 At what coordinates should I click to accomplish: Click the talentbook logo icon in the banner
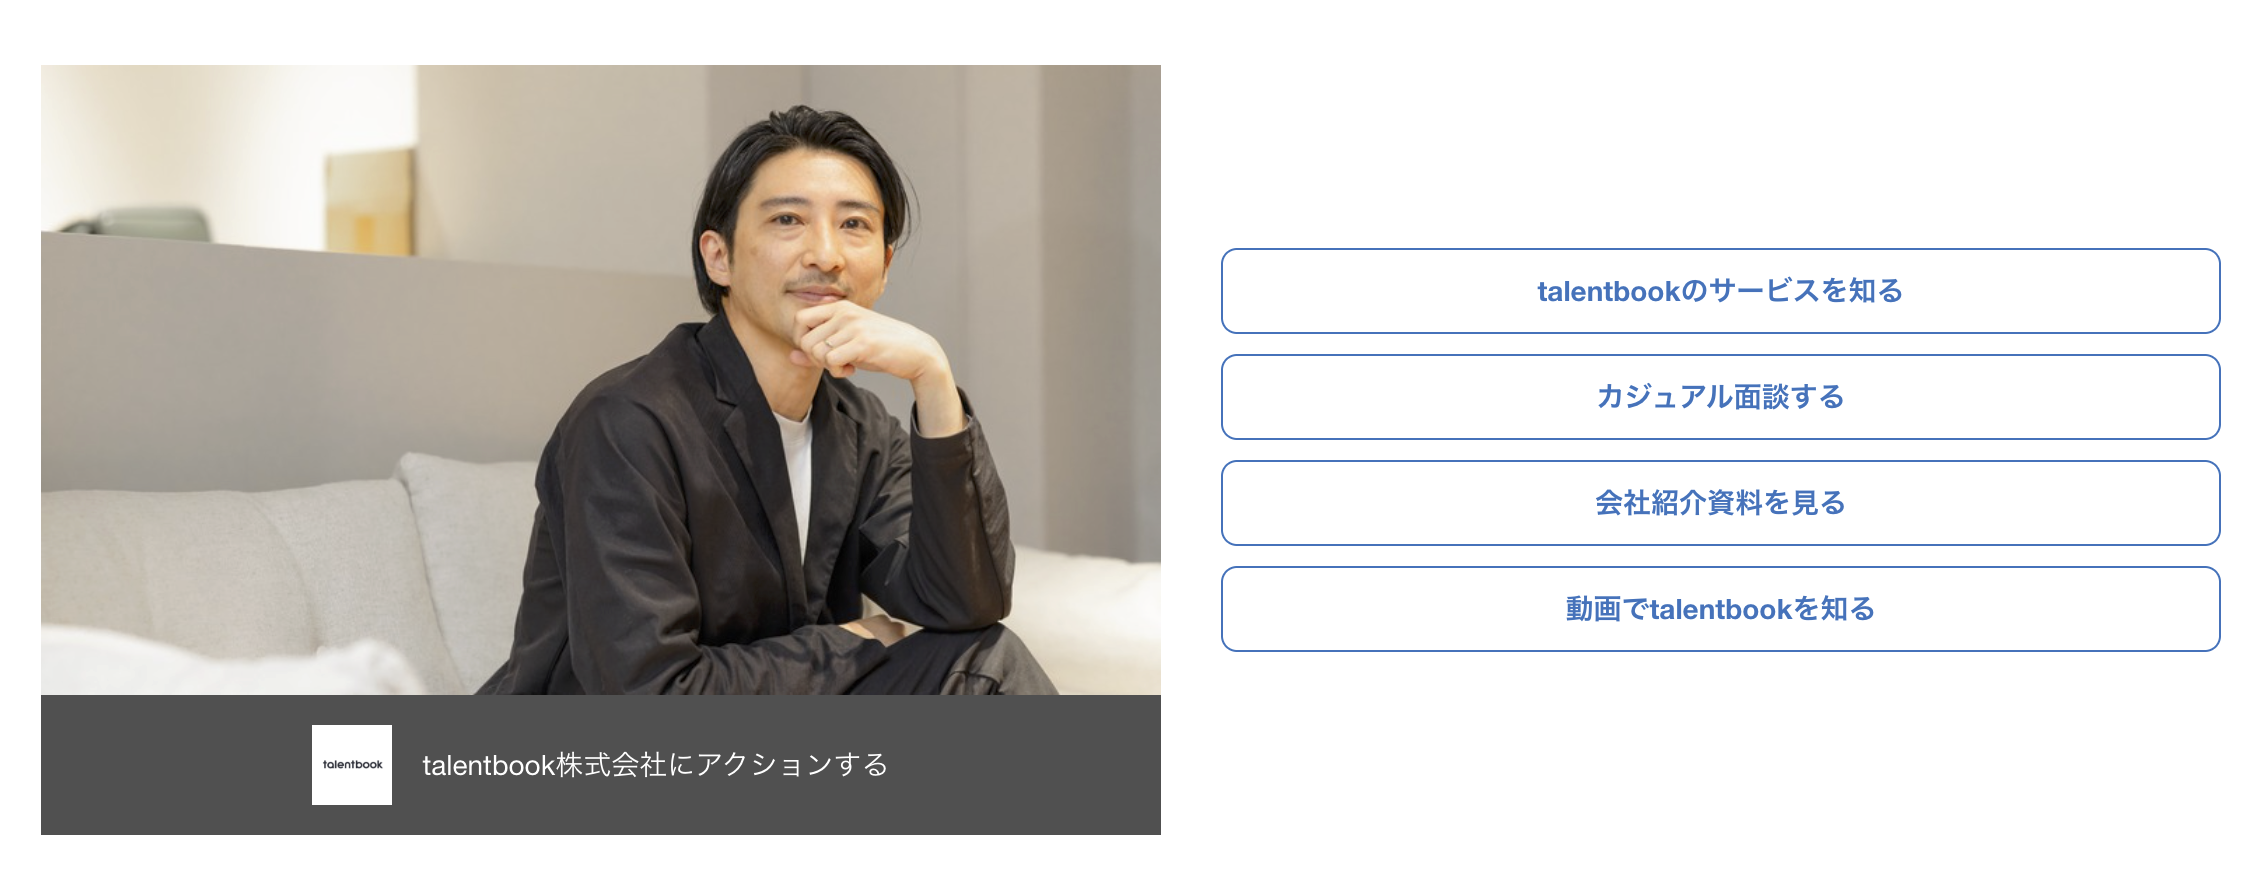point(352,765)
